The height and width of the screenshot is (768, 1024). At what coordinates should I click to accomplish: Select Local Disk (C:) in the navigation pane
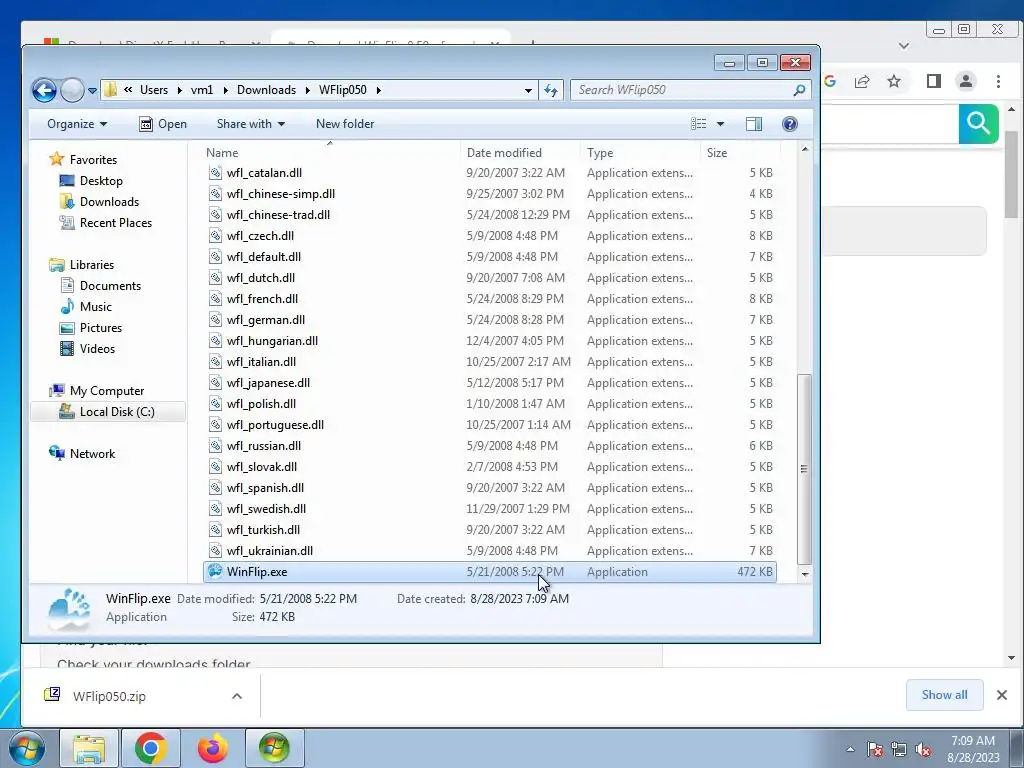(x=108, y=412)
